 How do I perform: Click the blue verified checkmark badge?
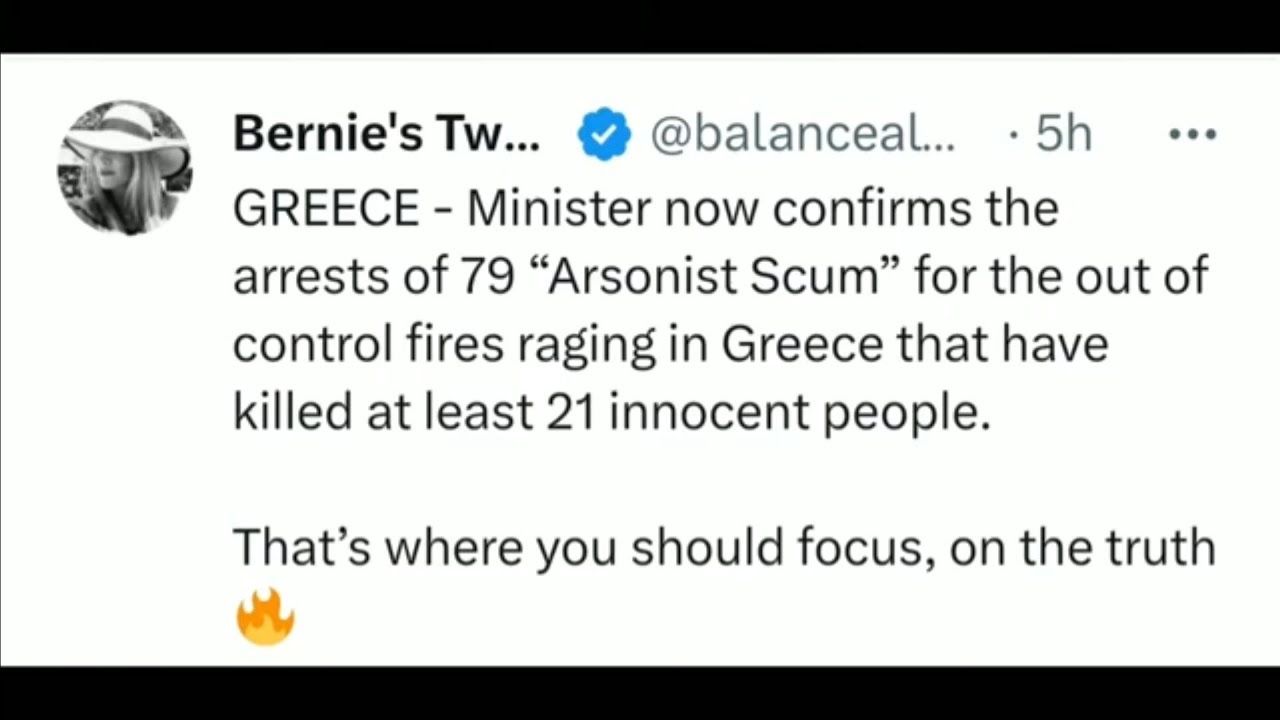click(x=604, y=135)
